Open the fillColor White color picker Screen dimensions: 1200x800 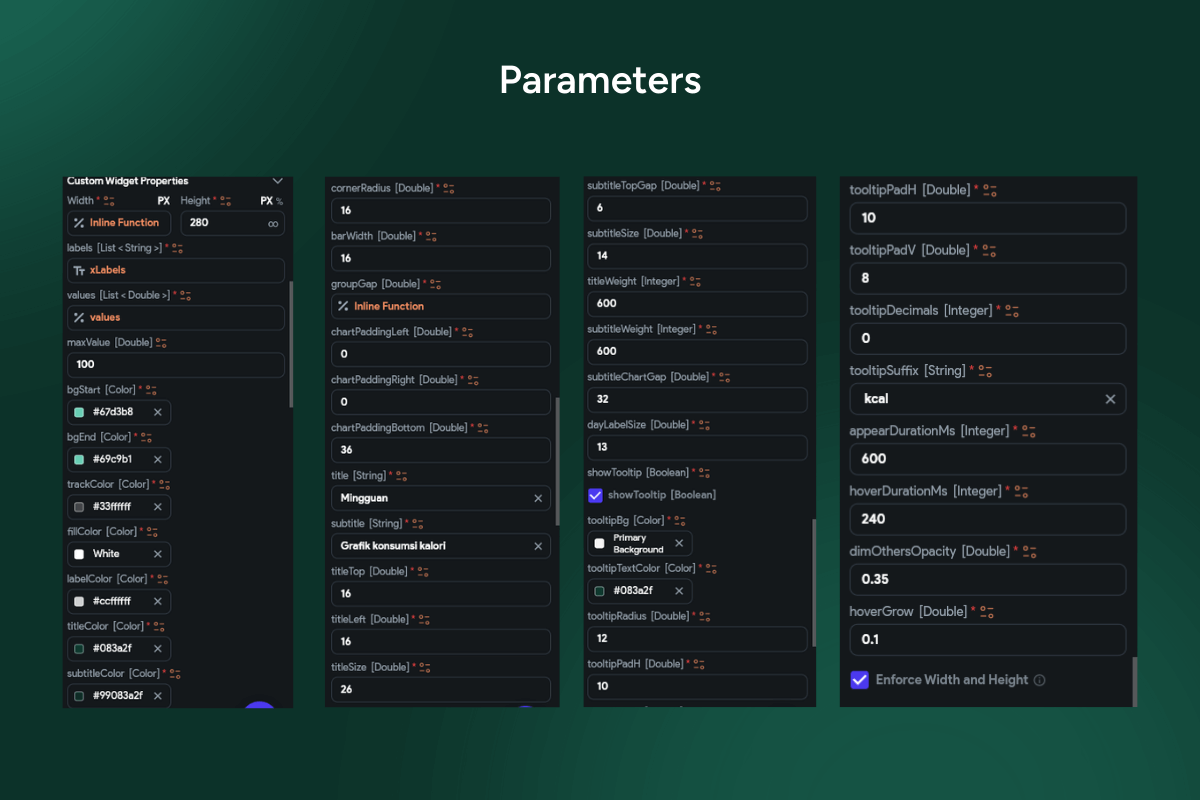79,554
